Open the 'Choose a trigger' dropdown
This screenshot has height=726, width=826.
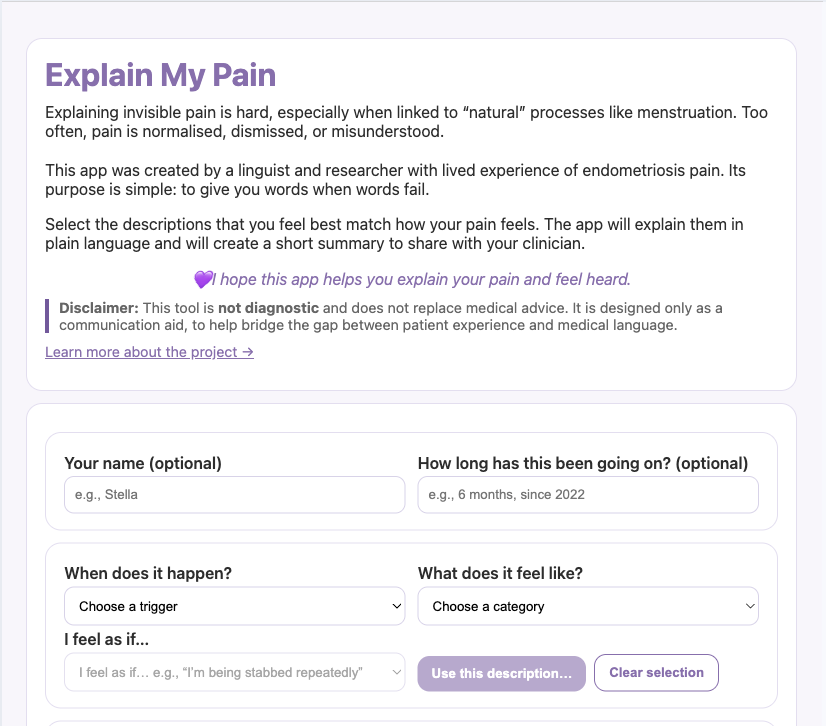tap(234, 606)
